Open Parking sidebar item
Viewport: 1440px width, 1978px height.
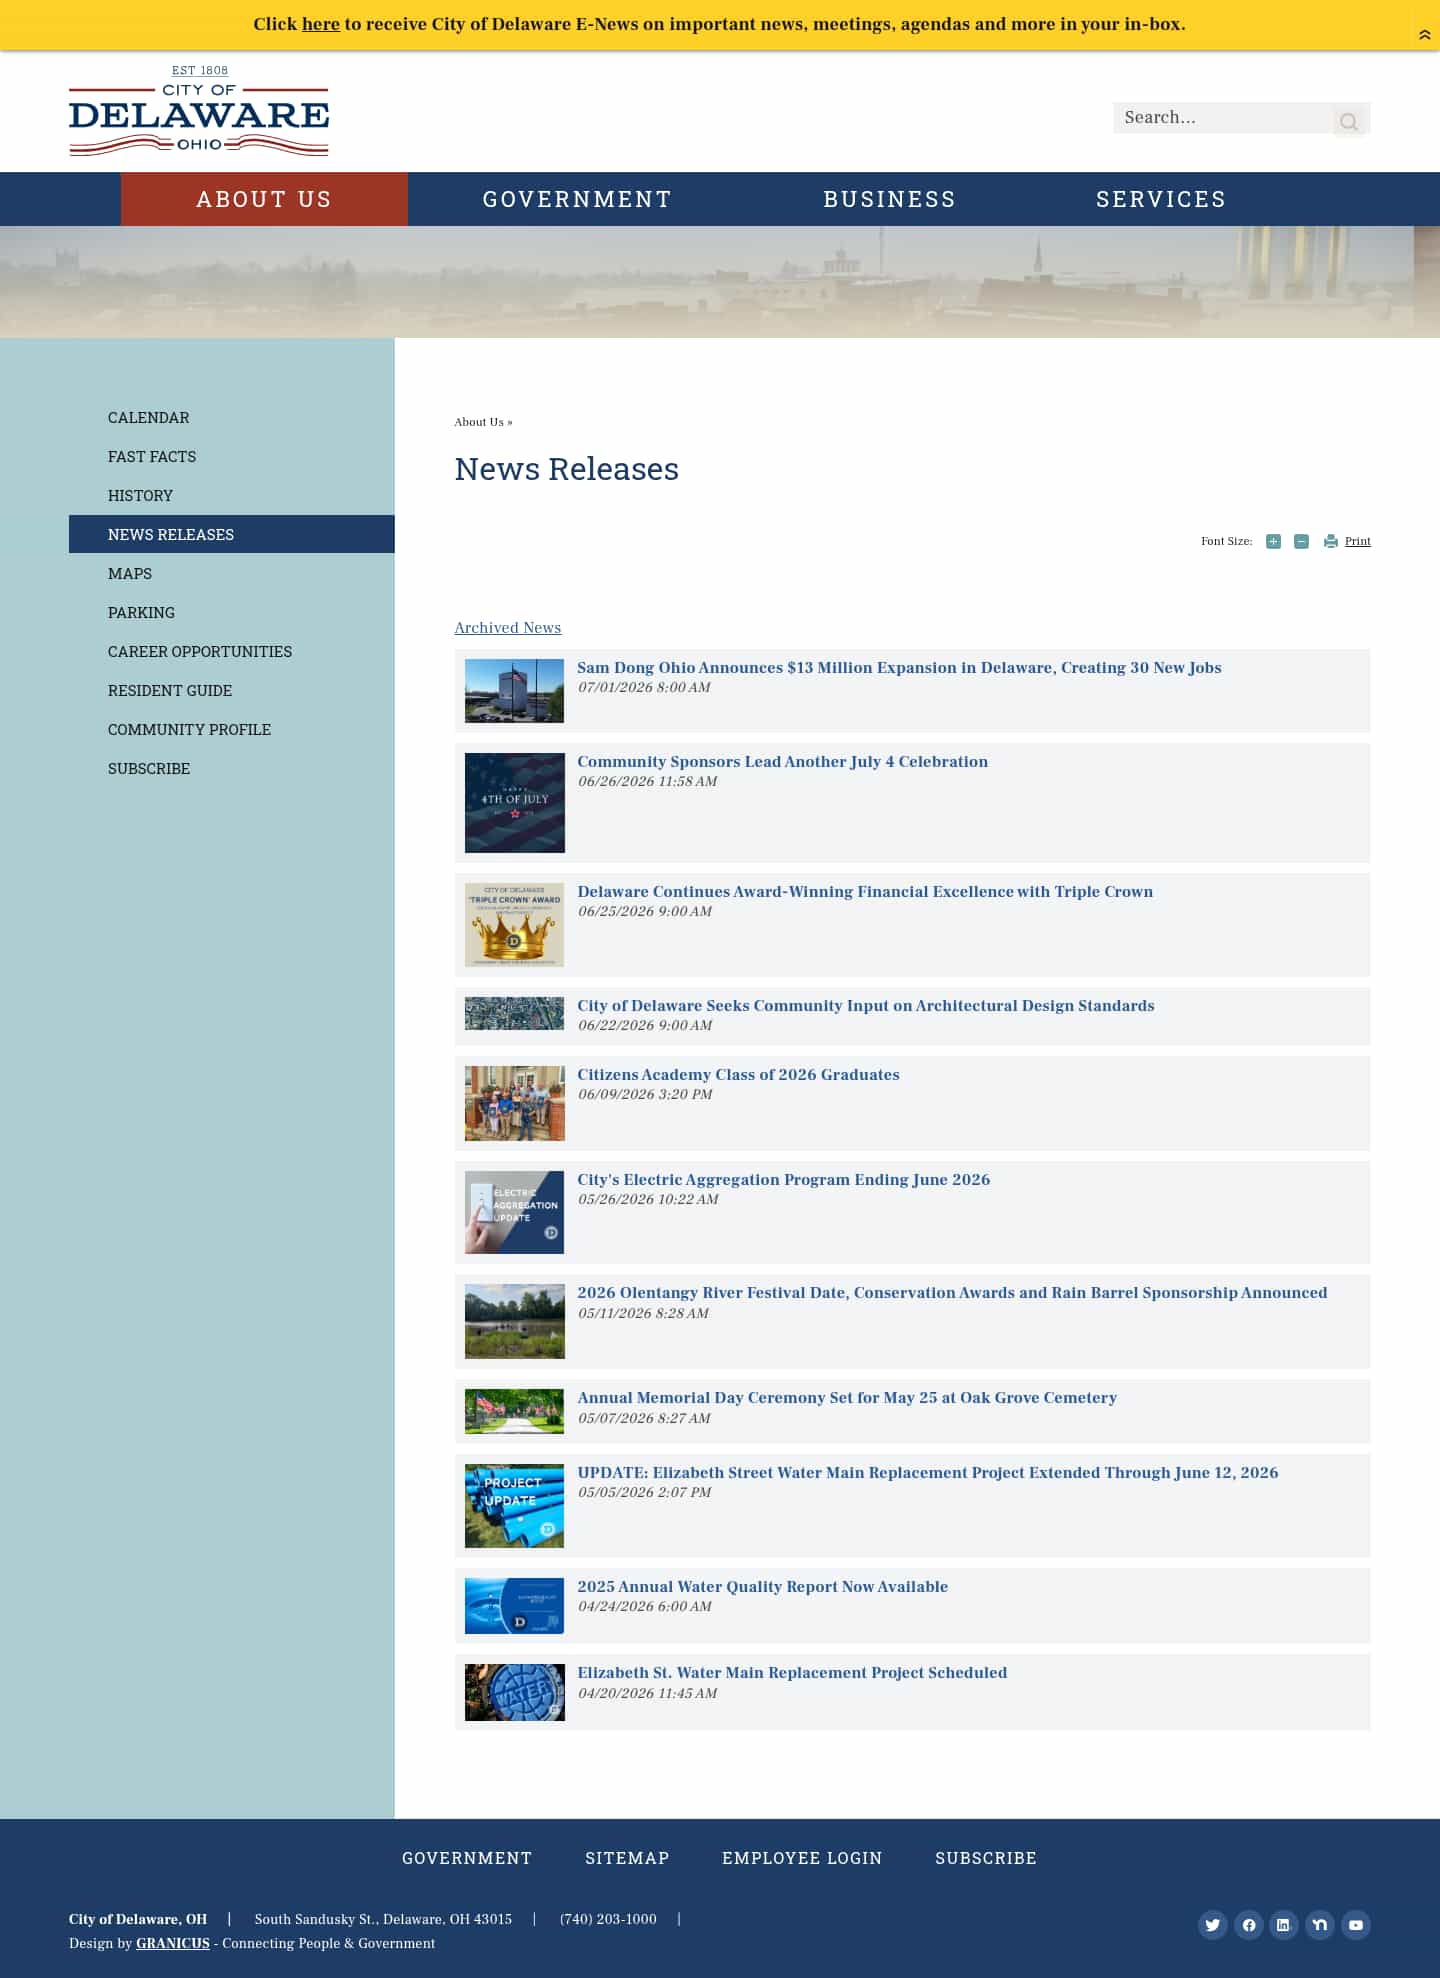click(141, 613)
